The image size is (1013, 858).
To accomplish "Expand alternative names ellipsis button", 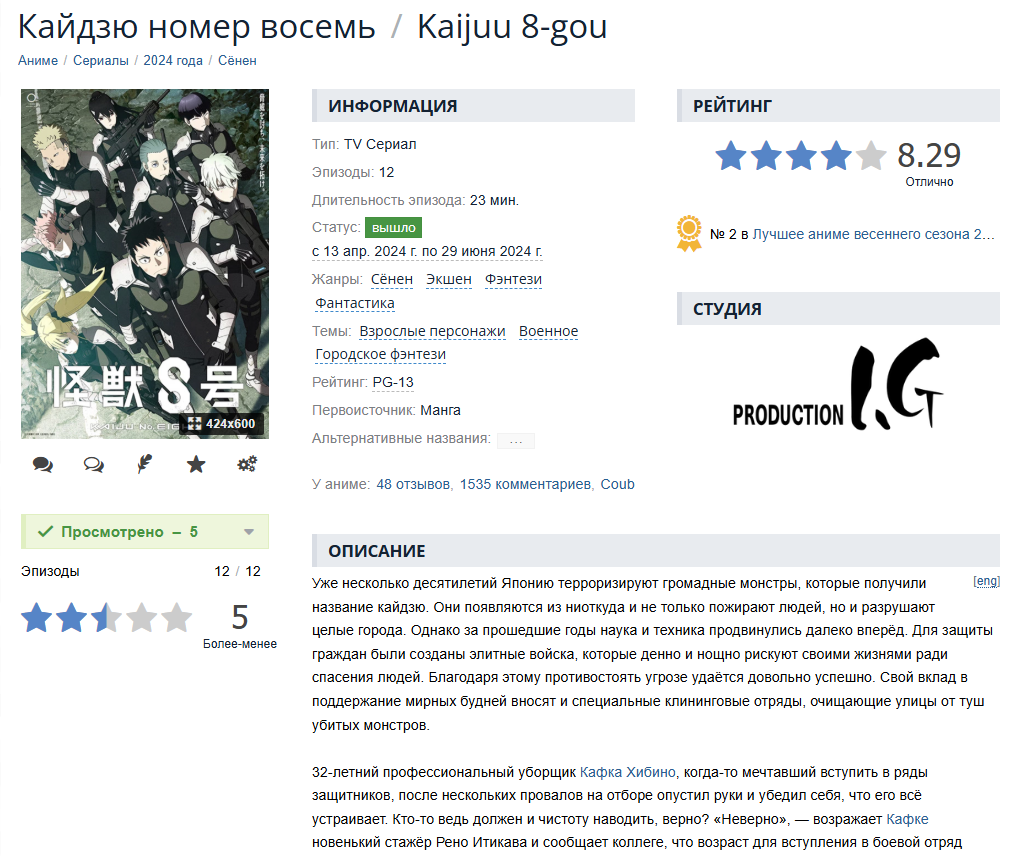I will (516, 441).
